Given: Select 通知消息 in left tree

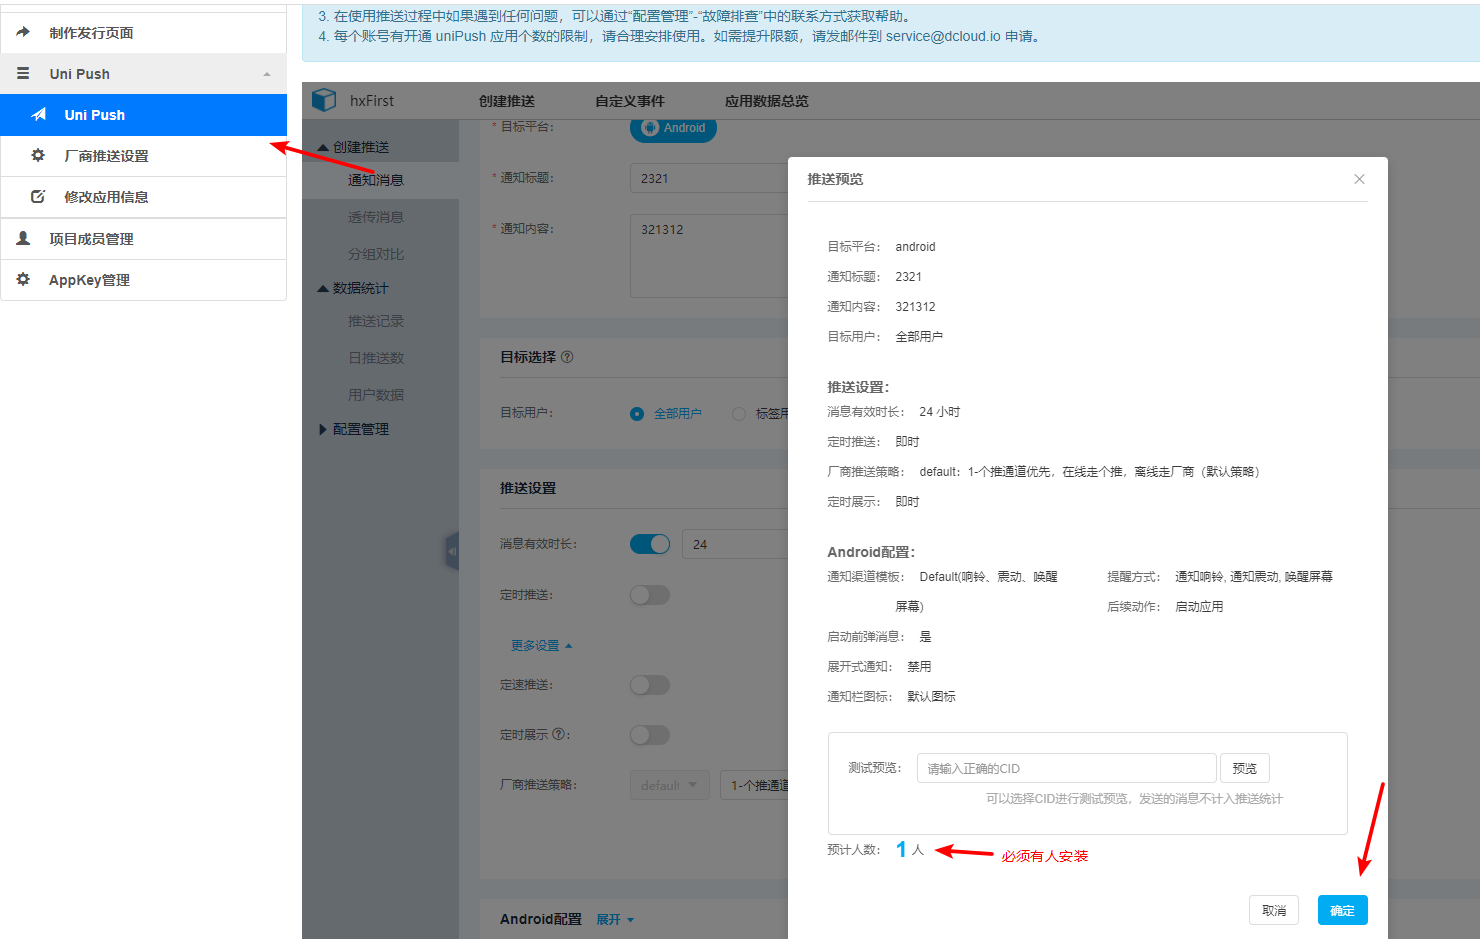Looking at the screenshot, I should coord(376,180).
